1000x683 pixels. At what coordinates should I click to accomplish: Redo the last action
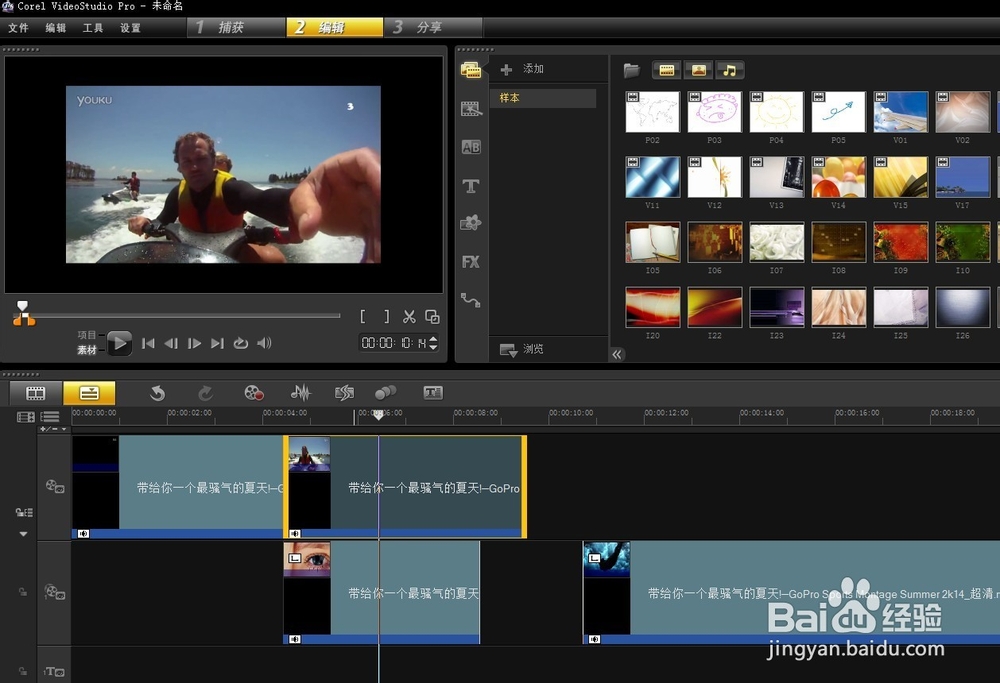tap(205, 393)
